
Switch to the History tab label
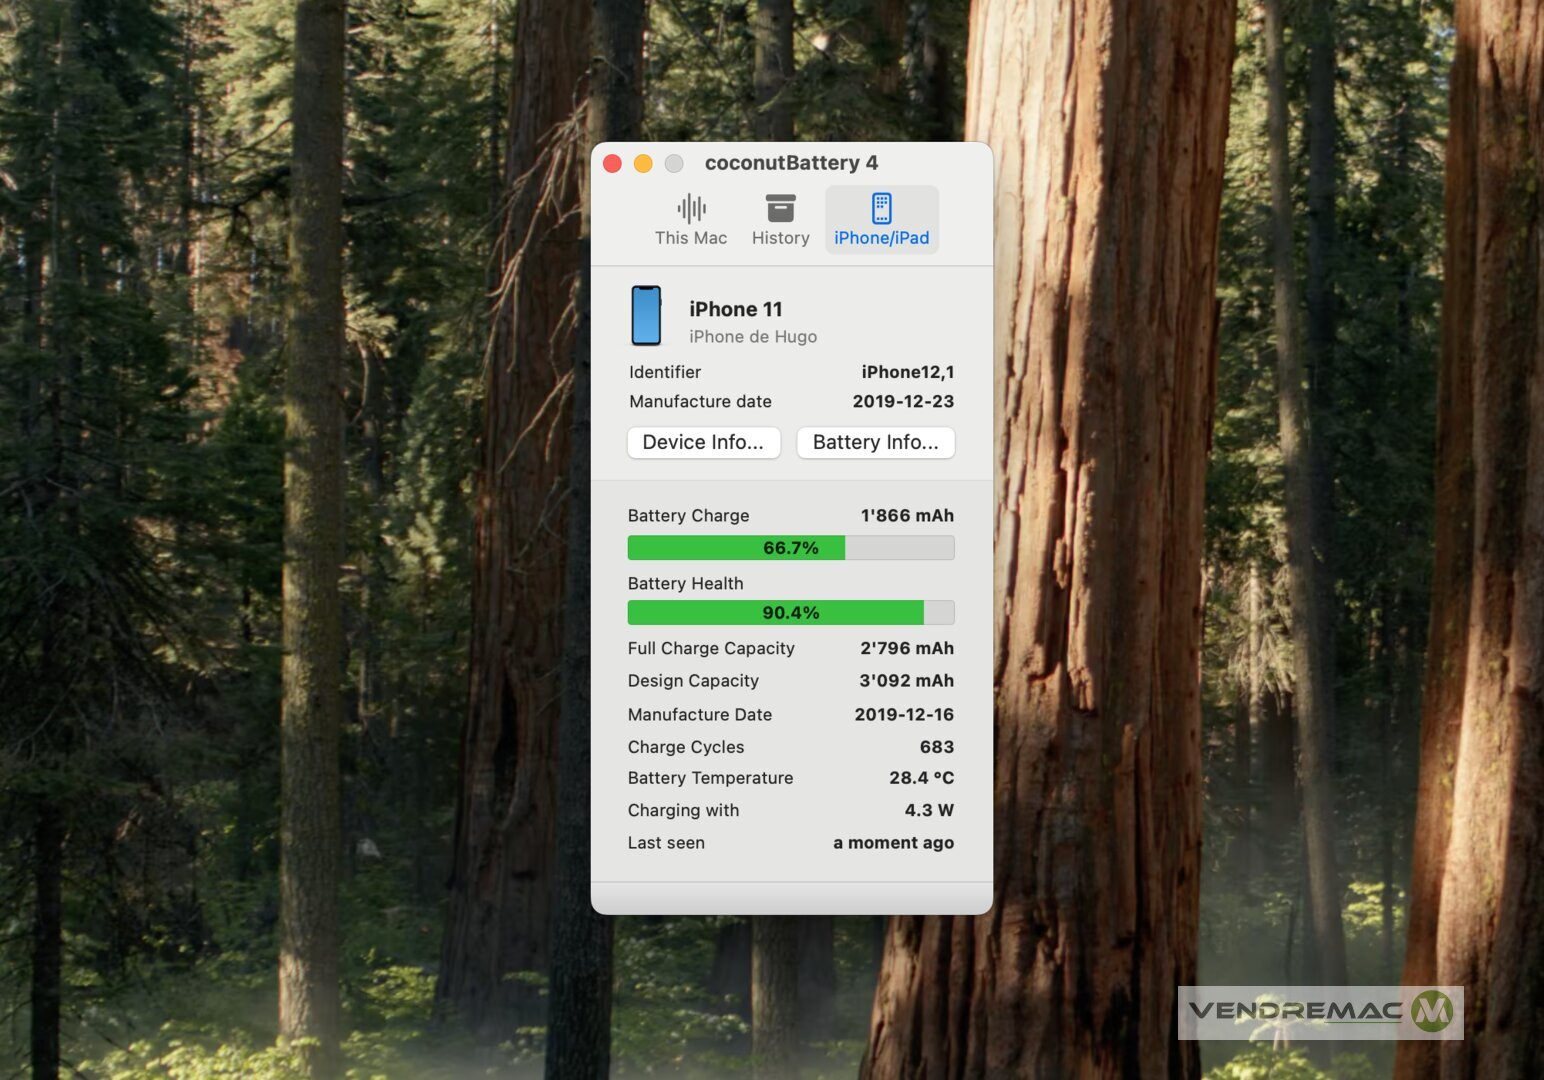780,238
